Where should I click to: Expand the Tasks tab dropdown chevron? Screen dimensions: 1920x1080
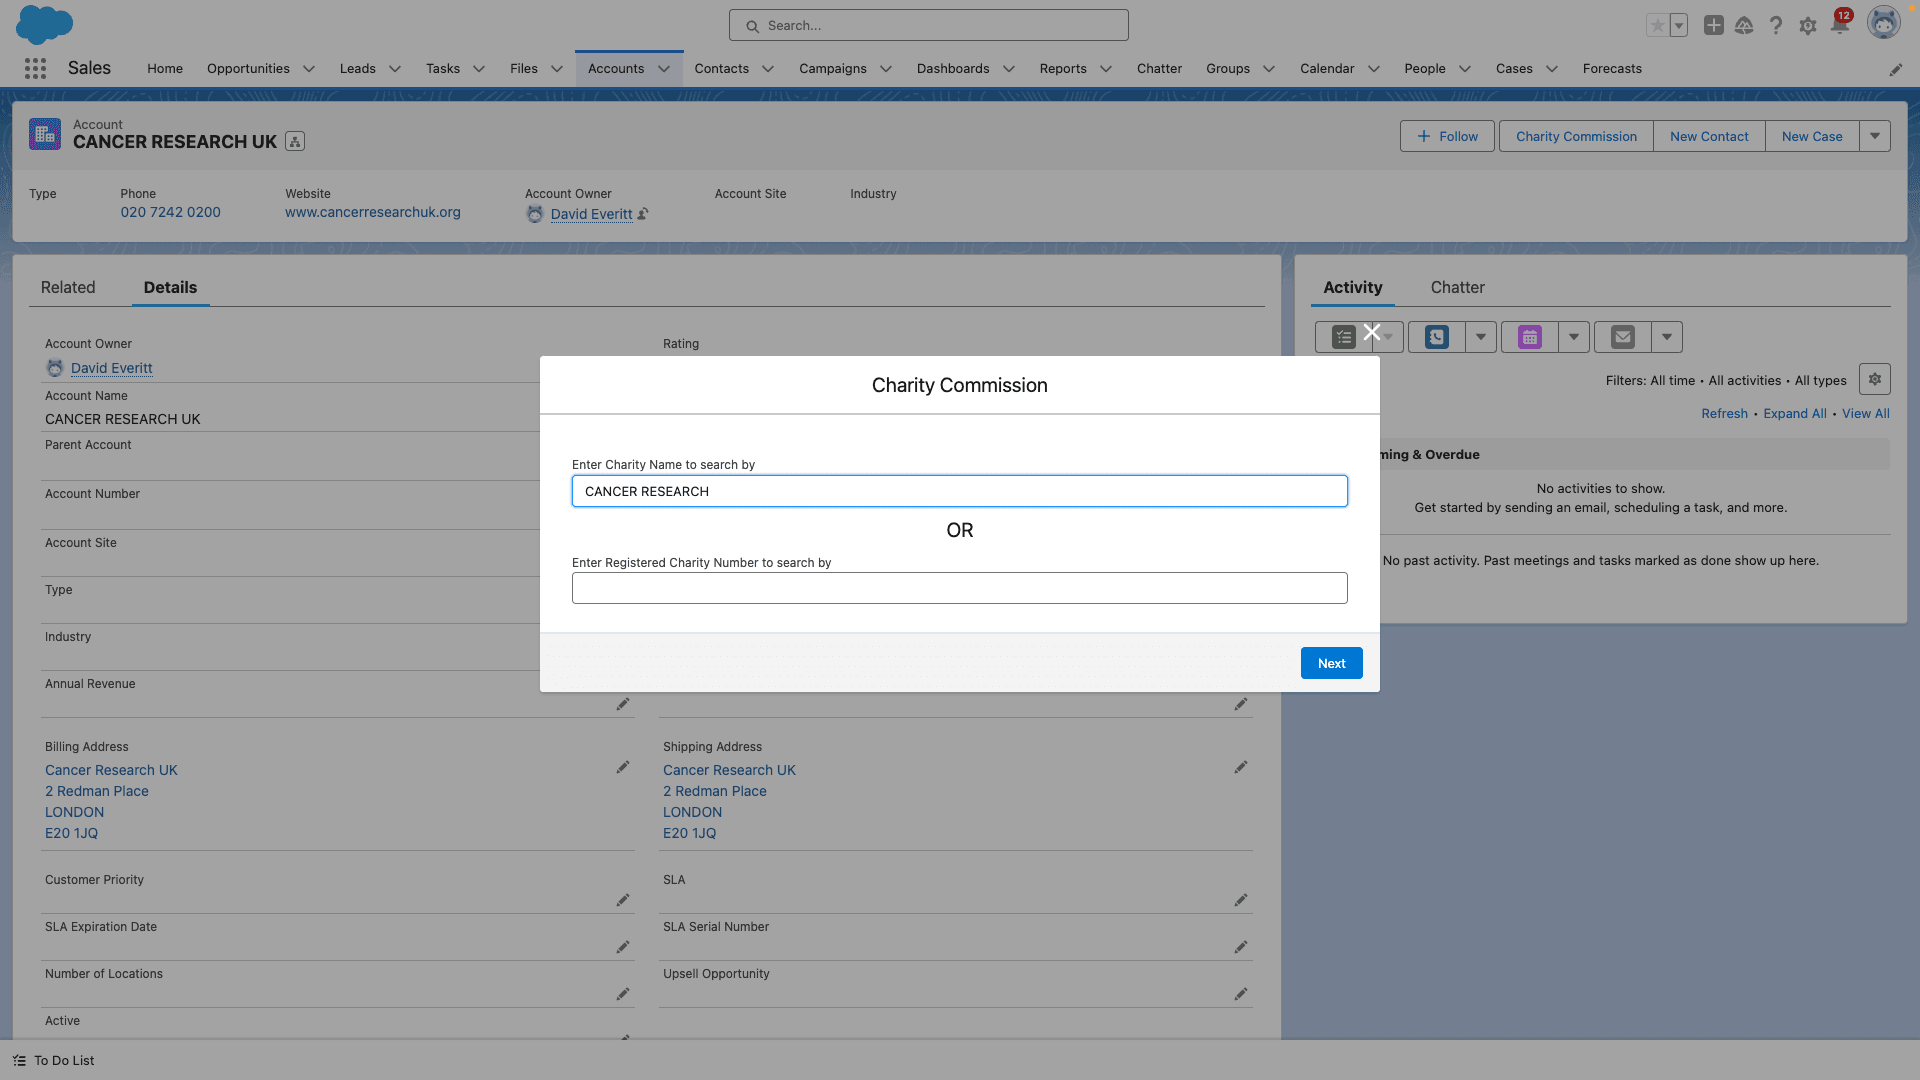(479, 69)
